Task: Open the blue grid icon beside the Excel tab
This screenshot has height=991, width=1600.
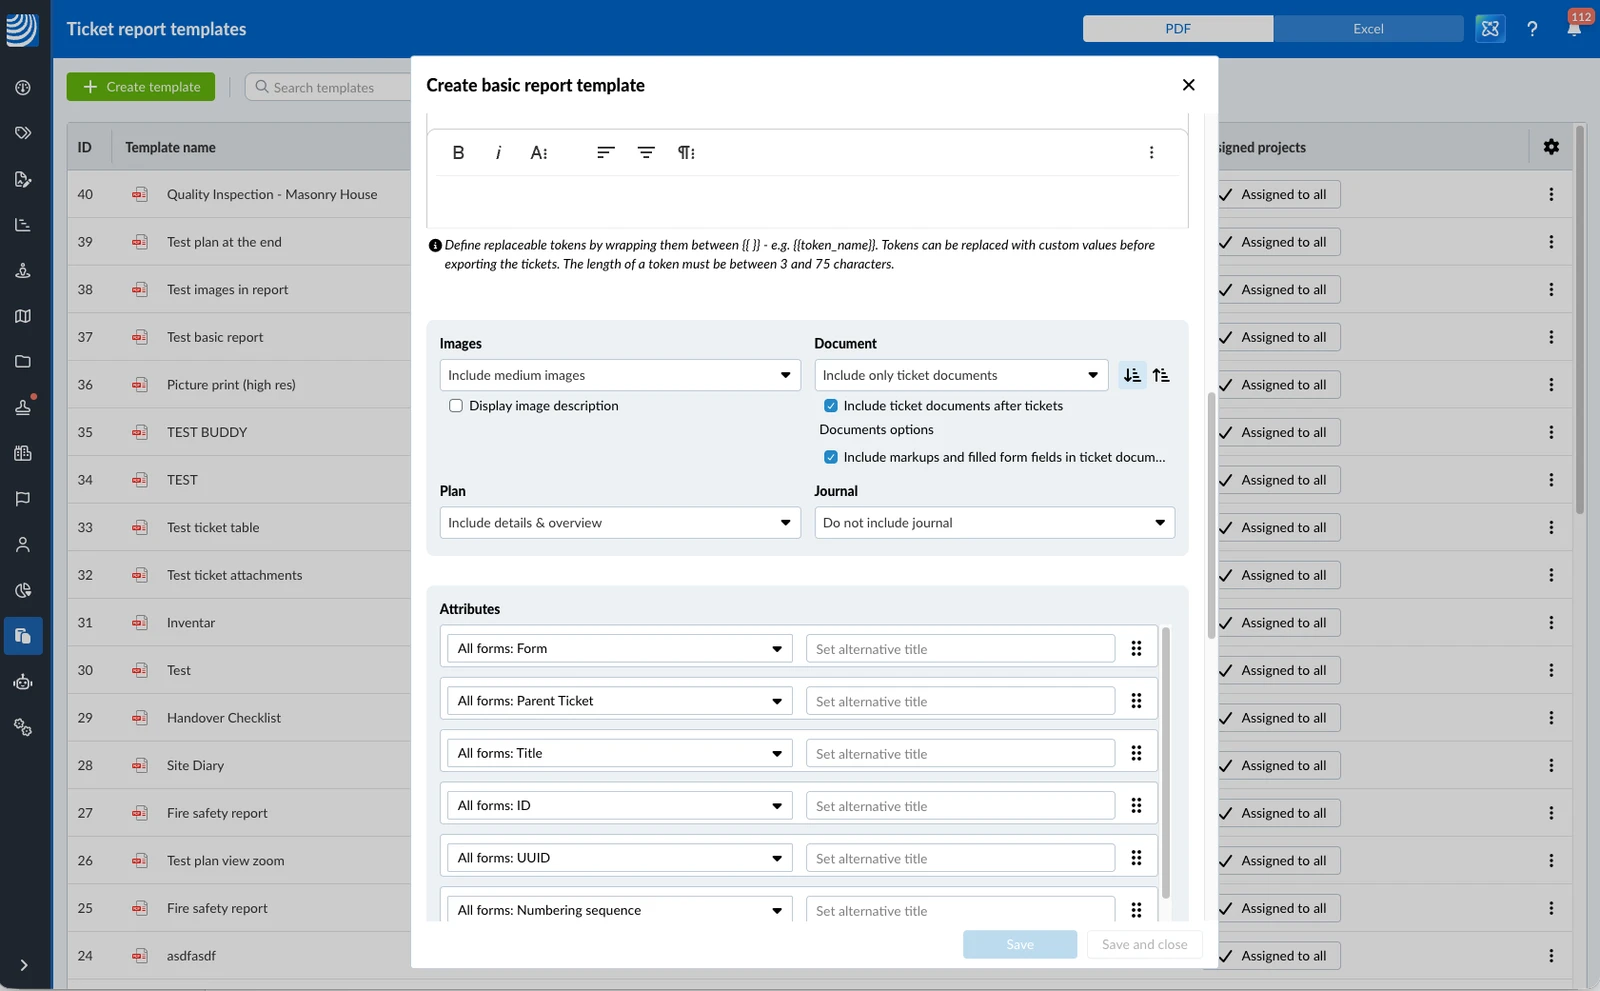Action: 1490,29
